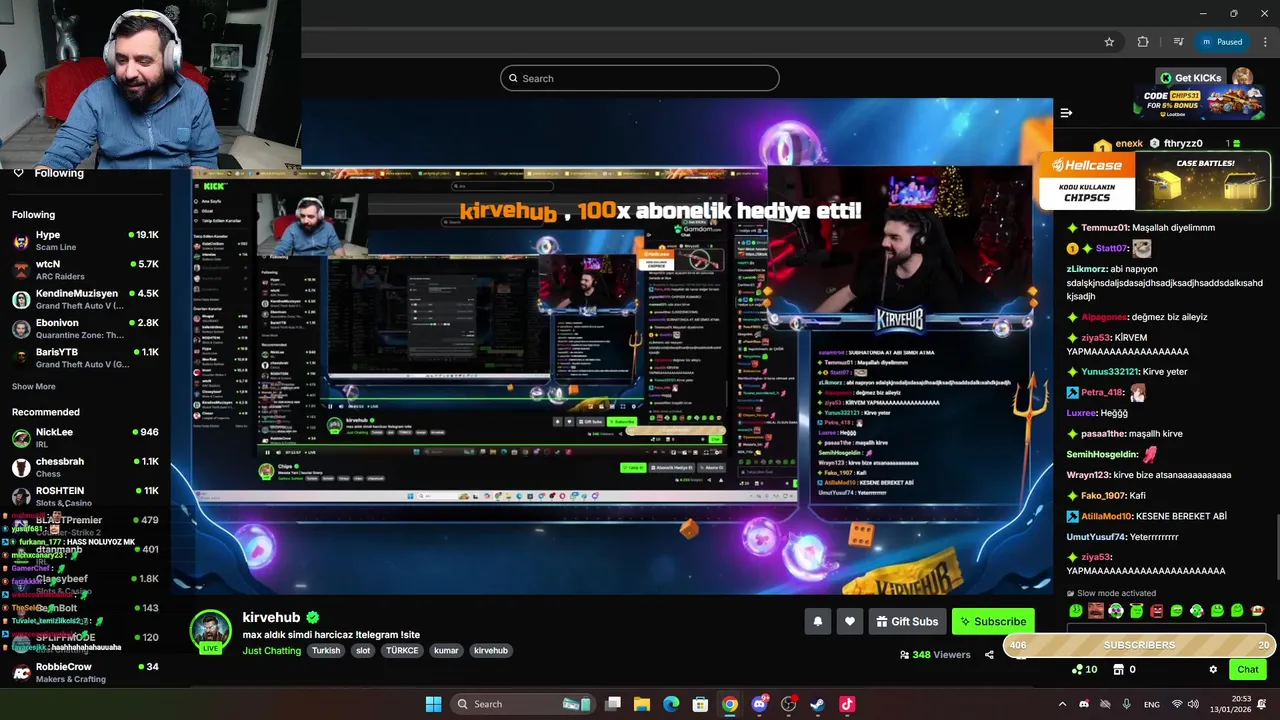1280x720 pixels.
Task: Open BarisYTB channel in sidebar
Action: pos(85,358)
